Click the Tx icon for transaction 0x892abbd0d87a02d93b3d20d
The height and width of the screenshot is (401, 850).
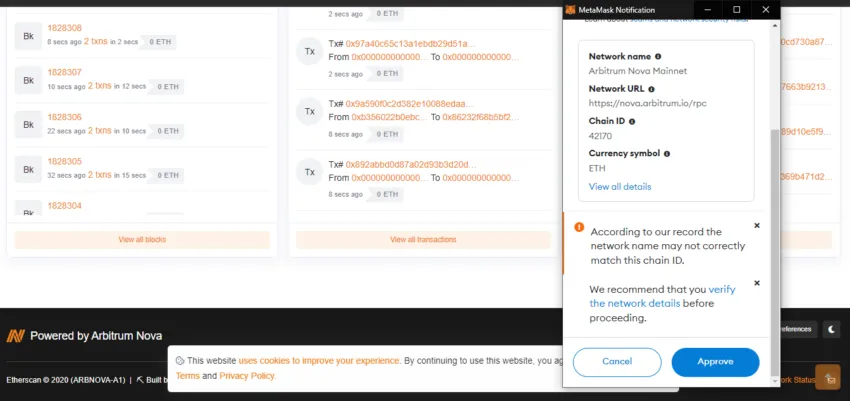(310, 172)
